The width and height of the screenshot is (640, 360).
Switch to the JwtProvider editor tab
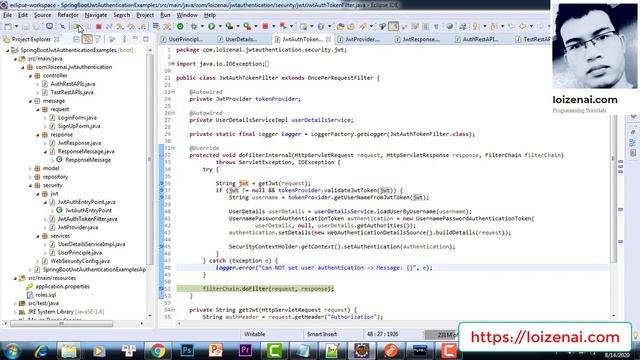(x=362, y=39)
